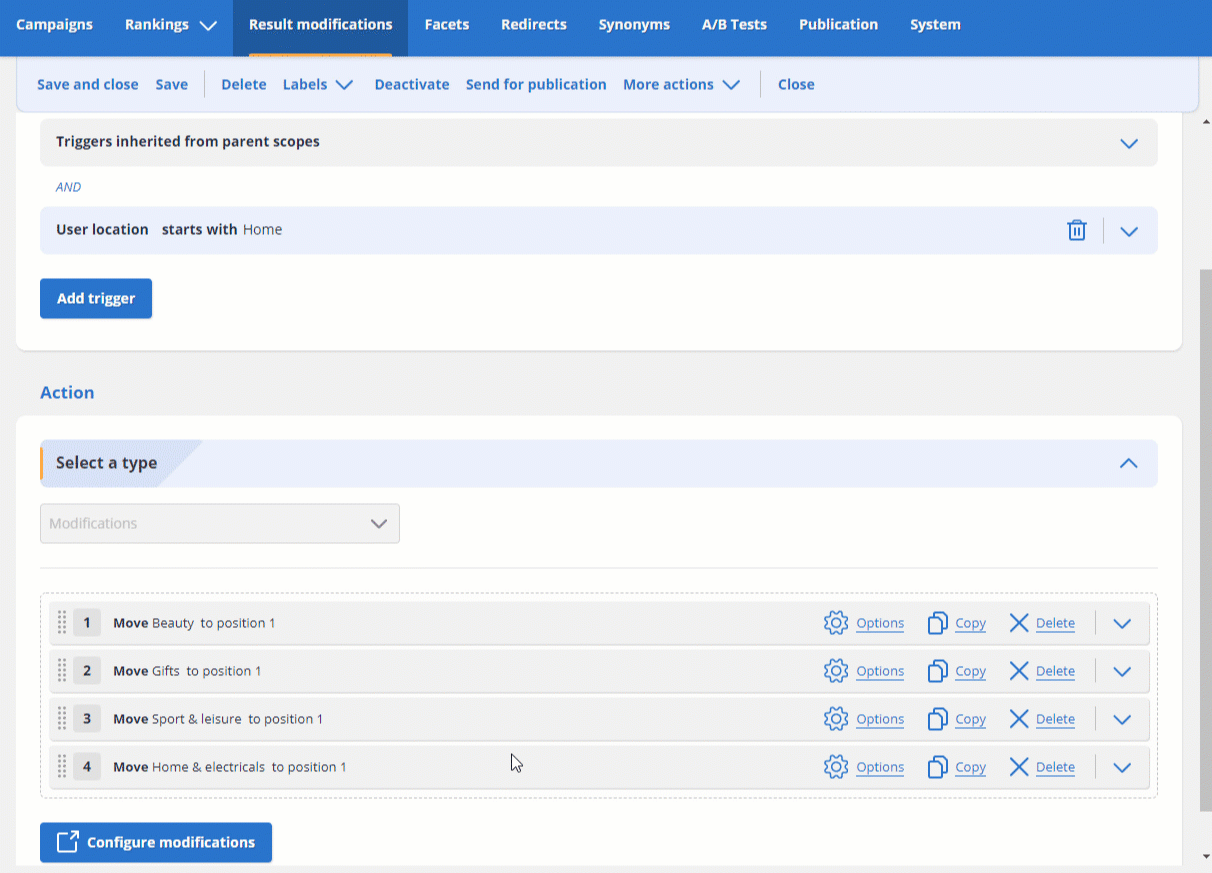
Task: Click the Copy icon in Home & electricals row
Action: 937,767
